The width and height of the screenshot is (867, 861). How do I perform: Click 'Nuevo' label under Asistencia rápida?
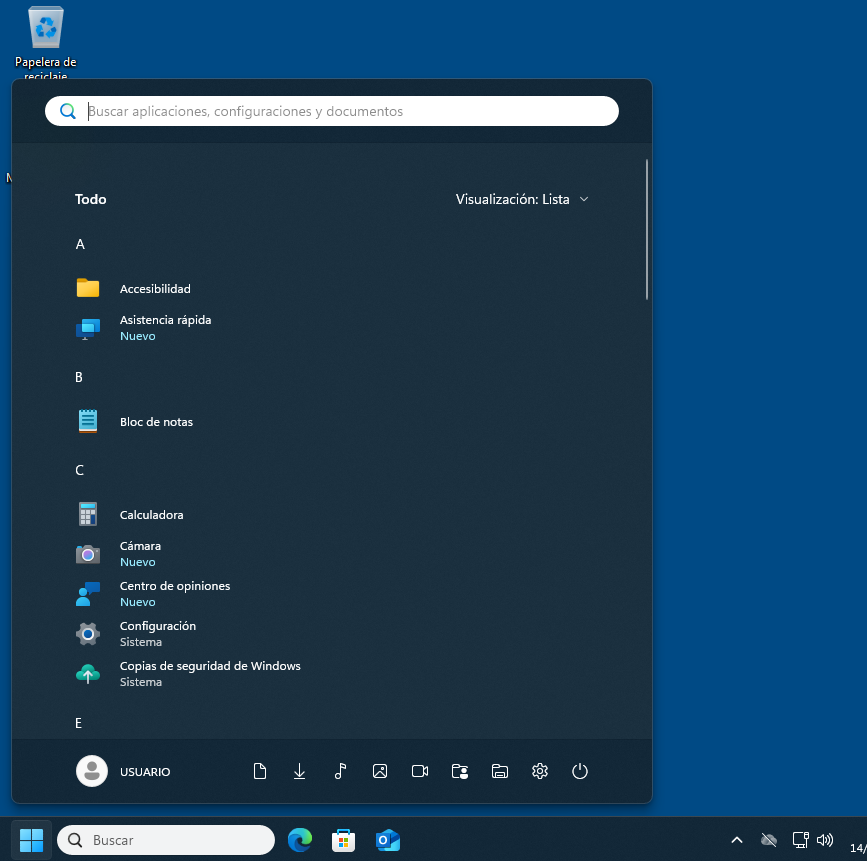[x=138, y=336]
